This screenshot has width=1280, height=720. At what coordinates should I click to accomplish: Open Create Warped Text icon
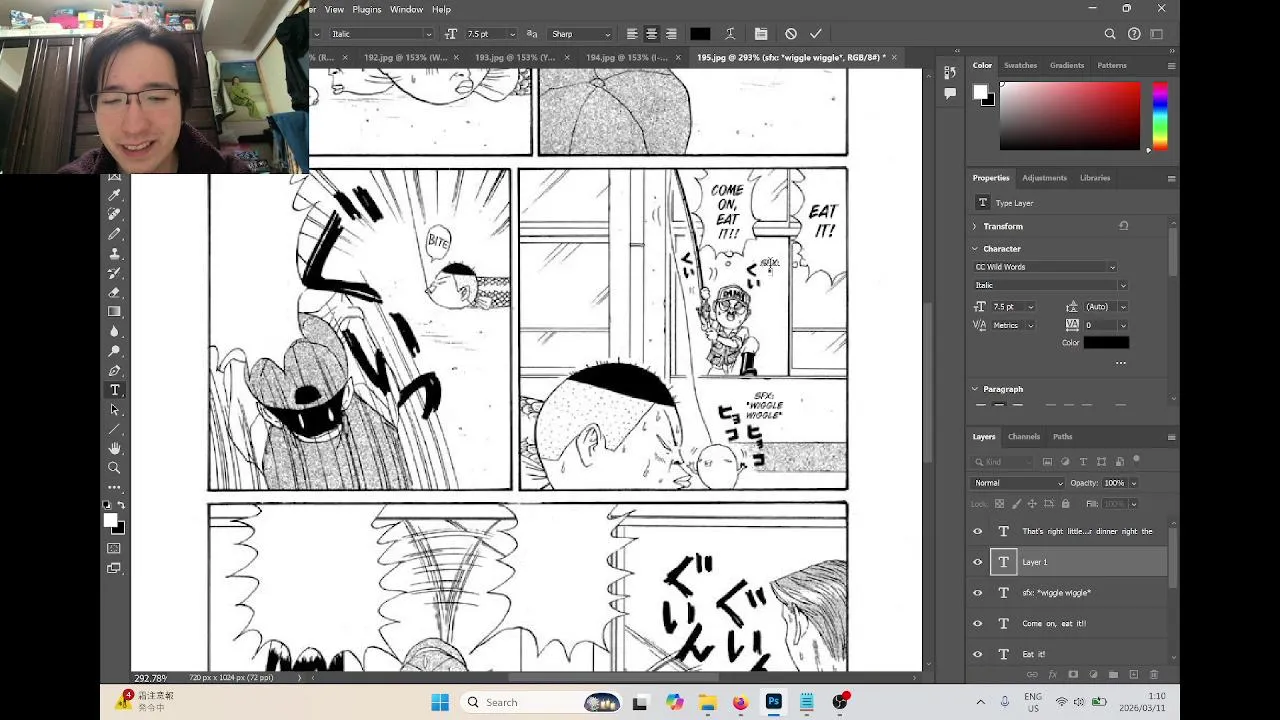[x=730, y=34]
